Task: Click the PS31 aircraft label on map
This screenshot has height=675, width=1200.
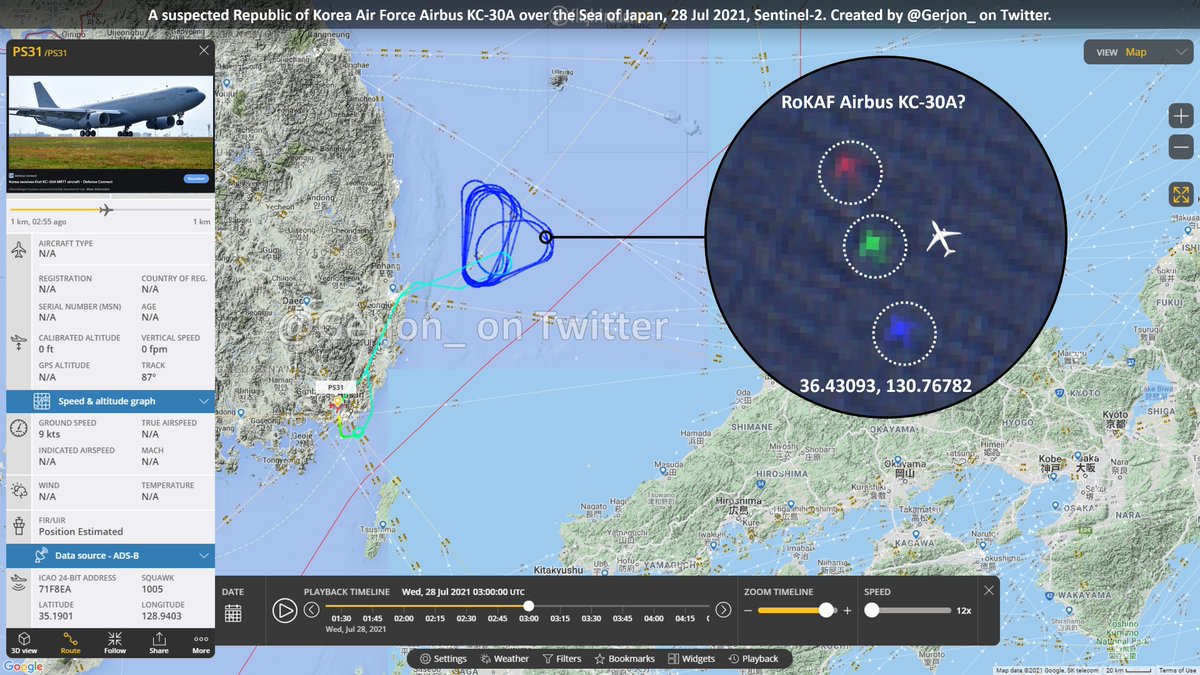Action: click(x=337, y=387)
